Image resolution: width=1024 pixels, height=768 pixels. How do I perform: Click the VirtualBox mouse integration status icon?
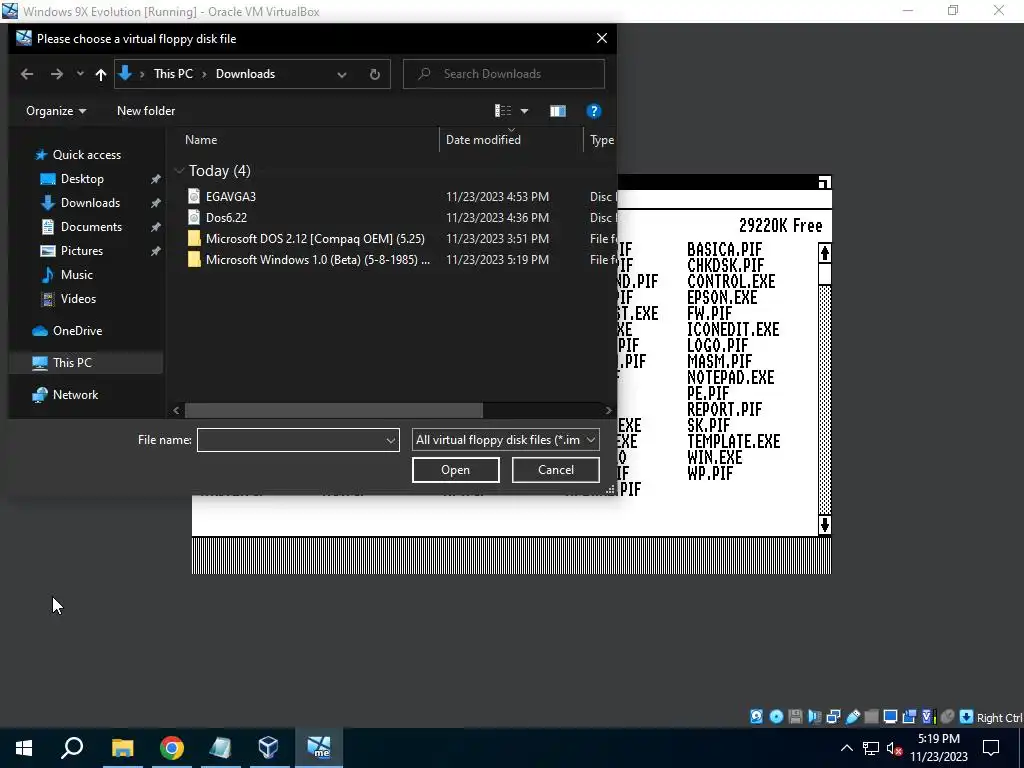[x=947, y=716]
